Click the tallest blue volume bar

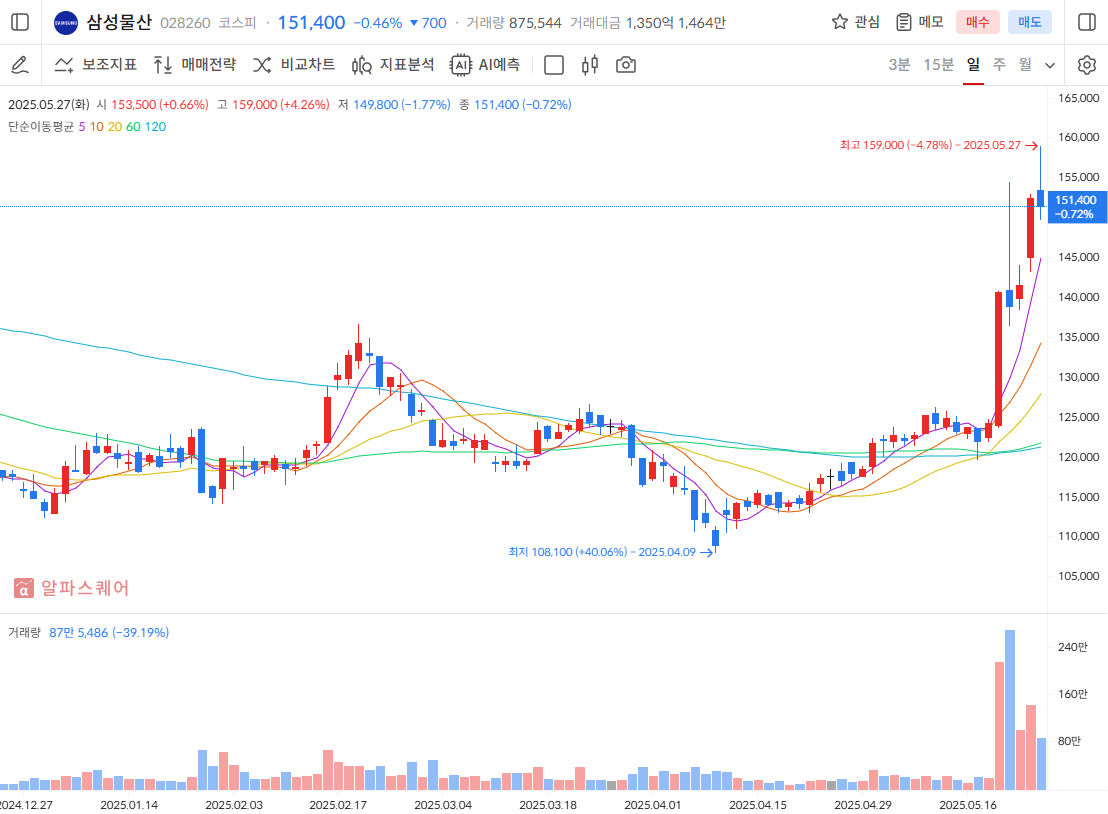[1010, 709]
